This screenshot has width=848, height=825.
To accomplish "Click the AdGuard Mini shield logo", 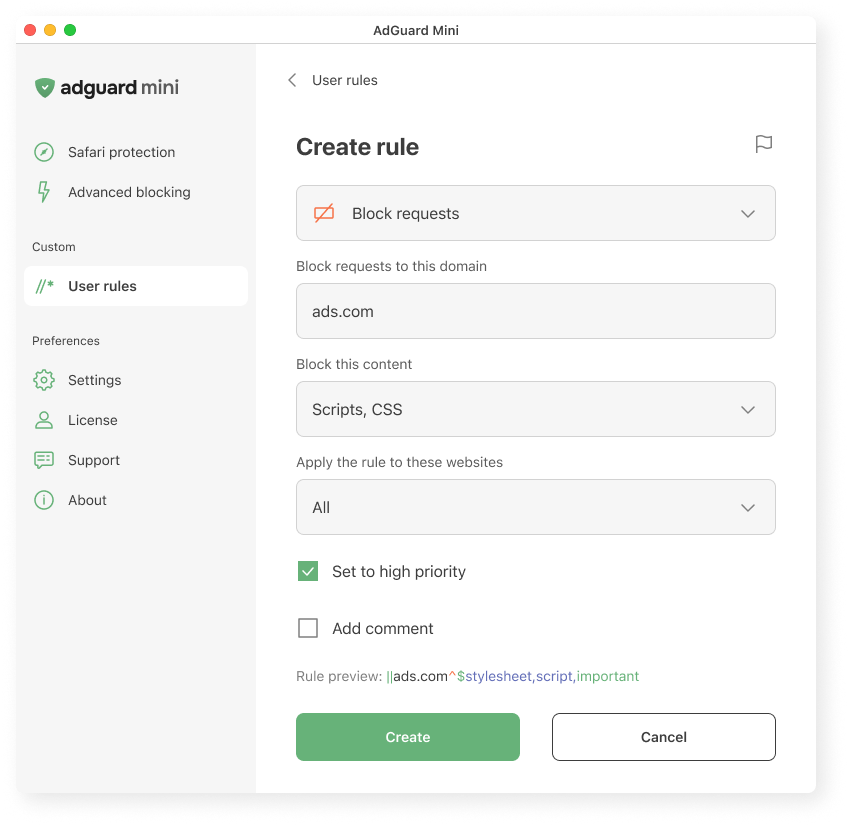I will click(44, 88).
